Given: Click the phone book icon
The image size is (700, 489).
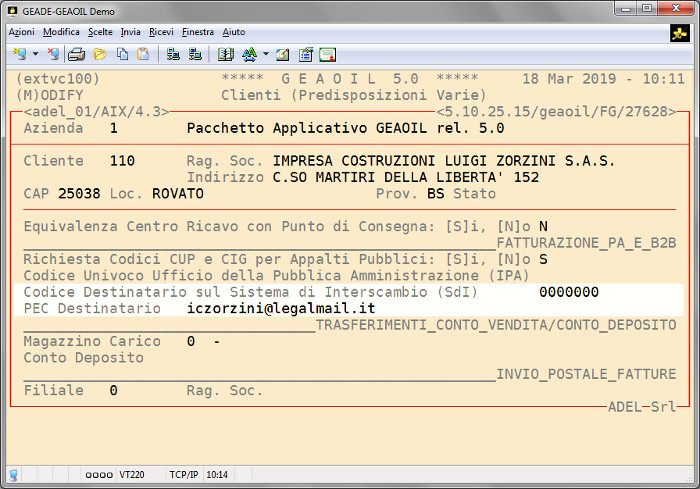Looking at the screenshot, I should [x=225, y=54].
